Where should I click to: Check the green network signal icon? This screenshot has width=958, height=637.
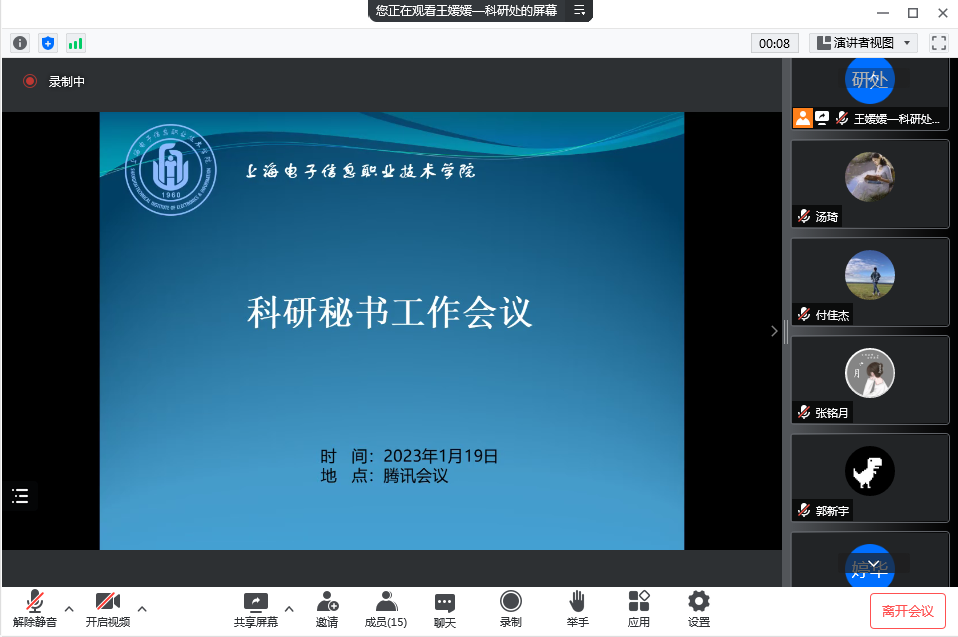tap(76, 43)
